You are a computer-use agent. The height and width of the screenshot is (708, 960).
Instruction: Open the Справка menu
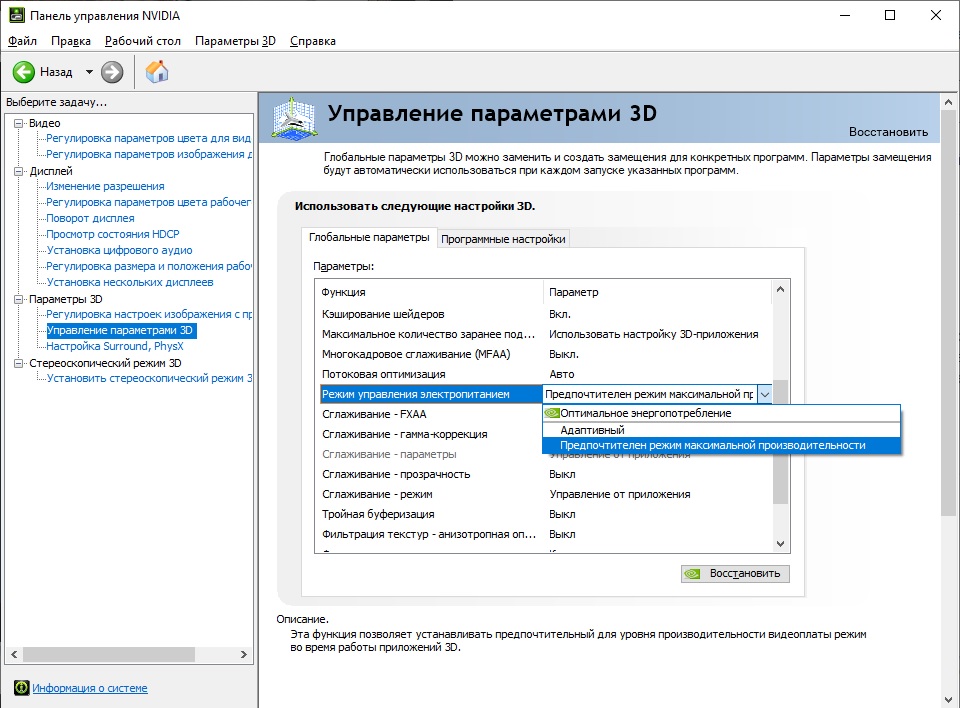(x=313, y=41)
